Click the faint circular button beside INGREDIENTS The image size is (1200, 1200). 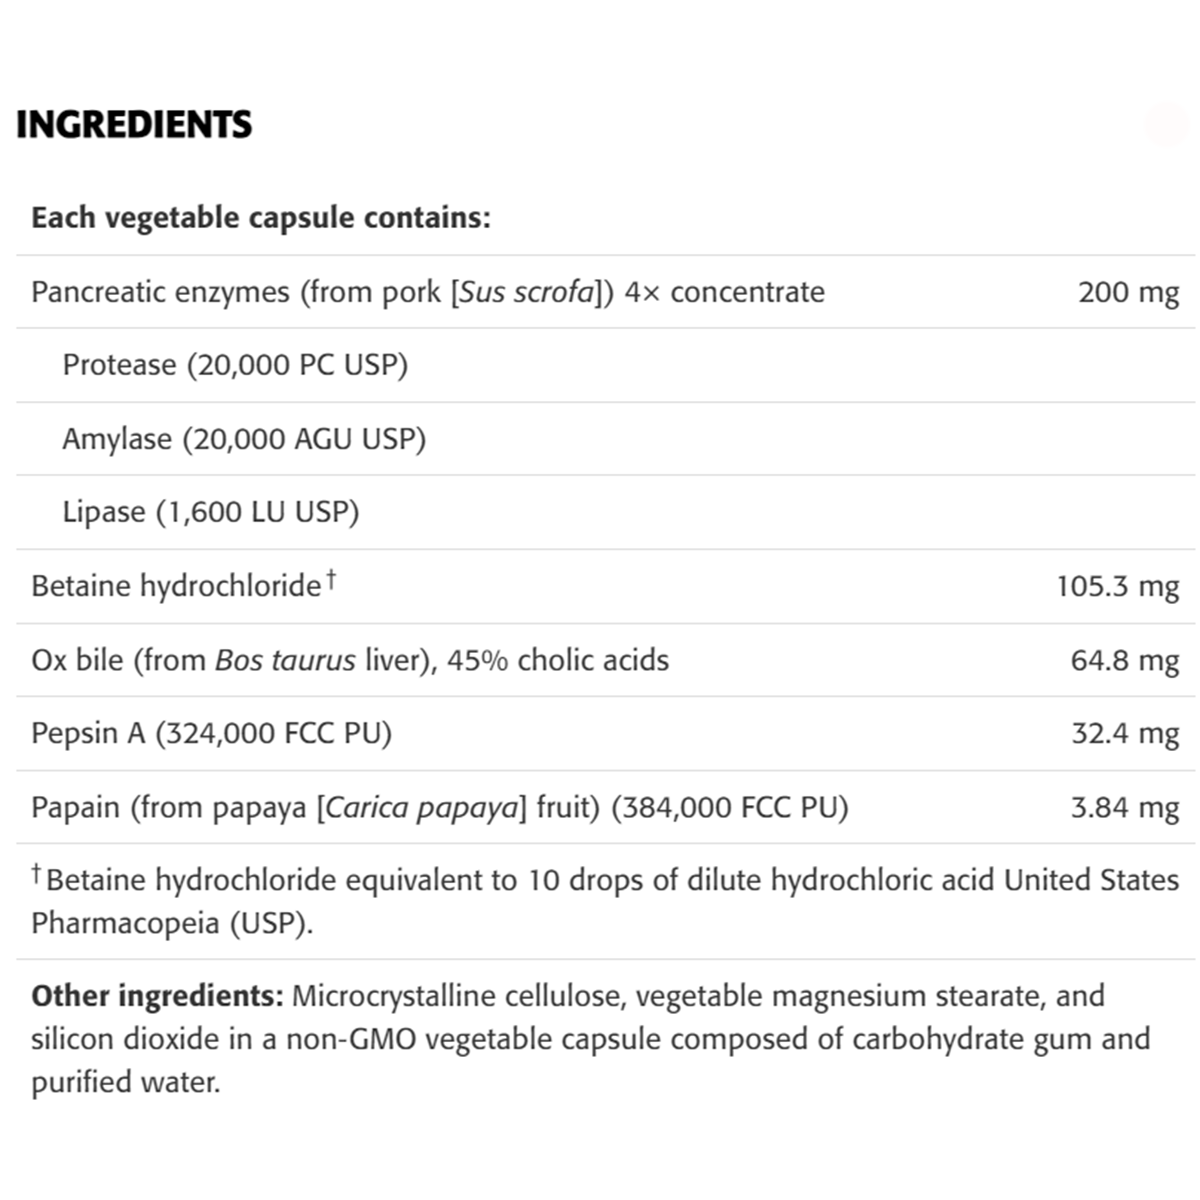click(1166, 125)
